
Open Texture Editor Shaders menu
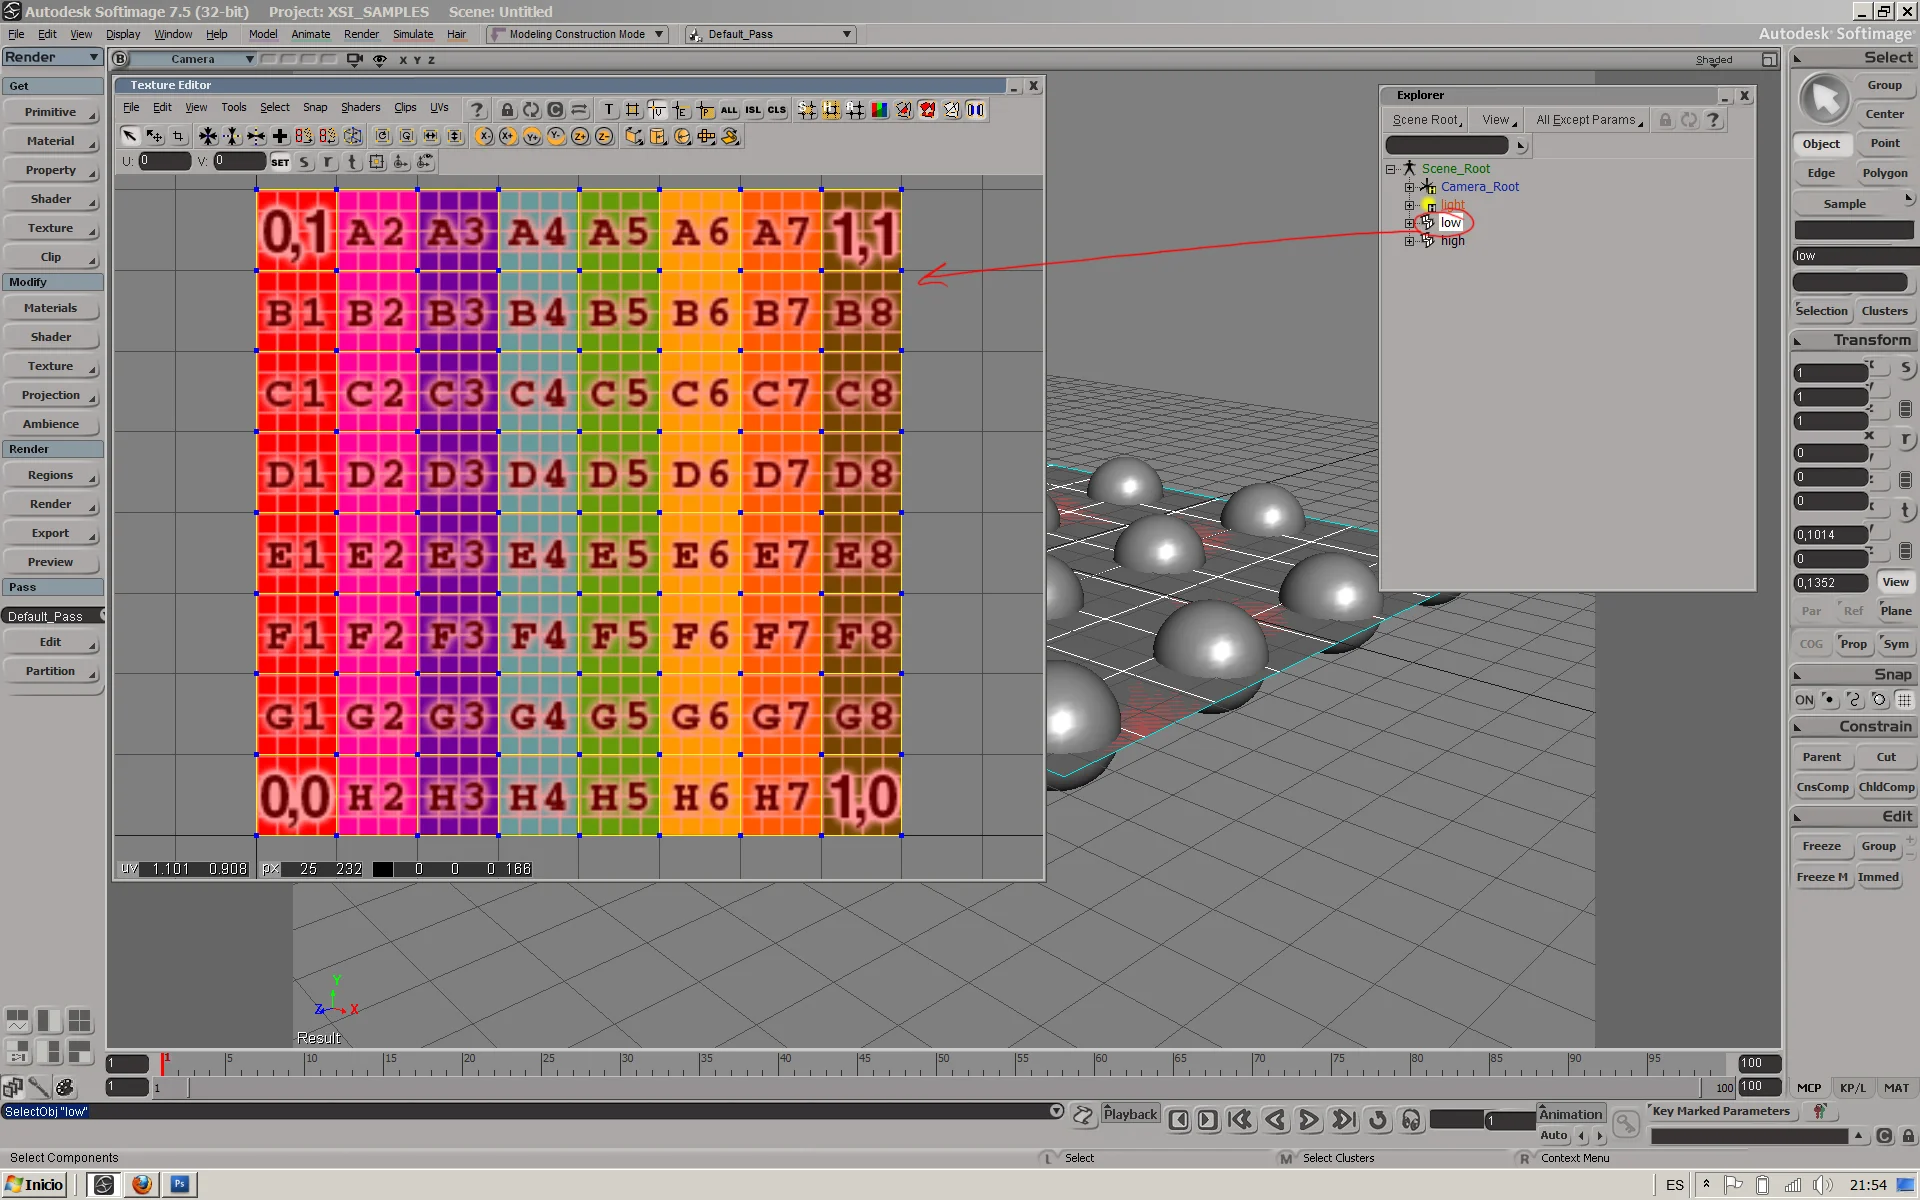click(360, 108)
